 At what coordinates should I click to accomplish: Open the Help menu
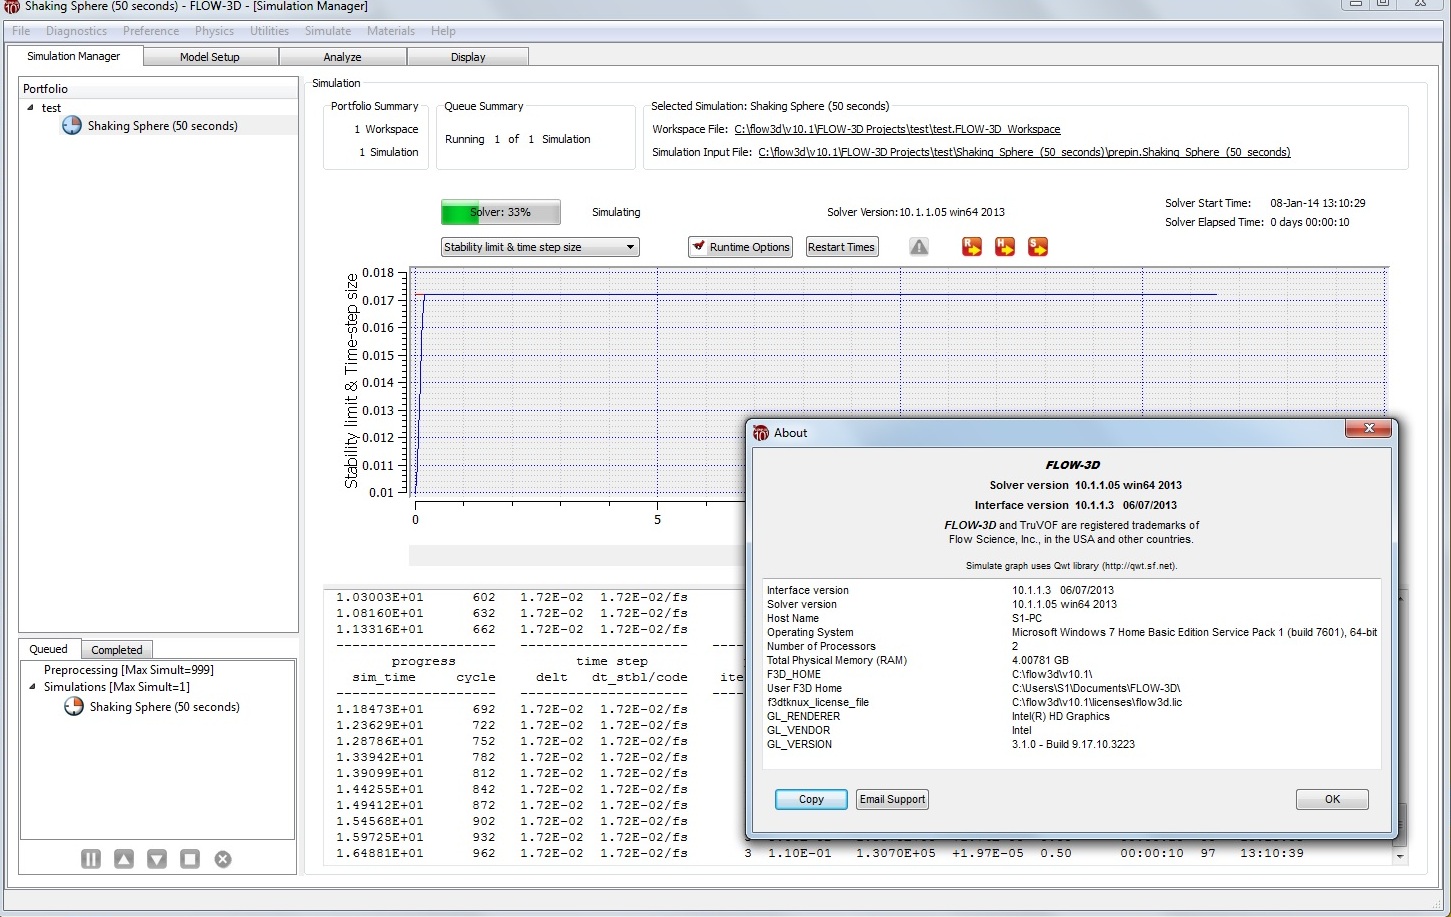[443, 31]
